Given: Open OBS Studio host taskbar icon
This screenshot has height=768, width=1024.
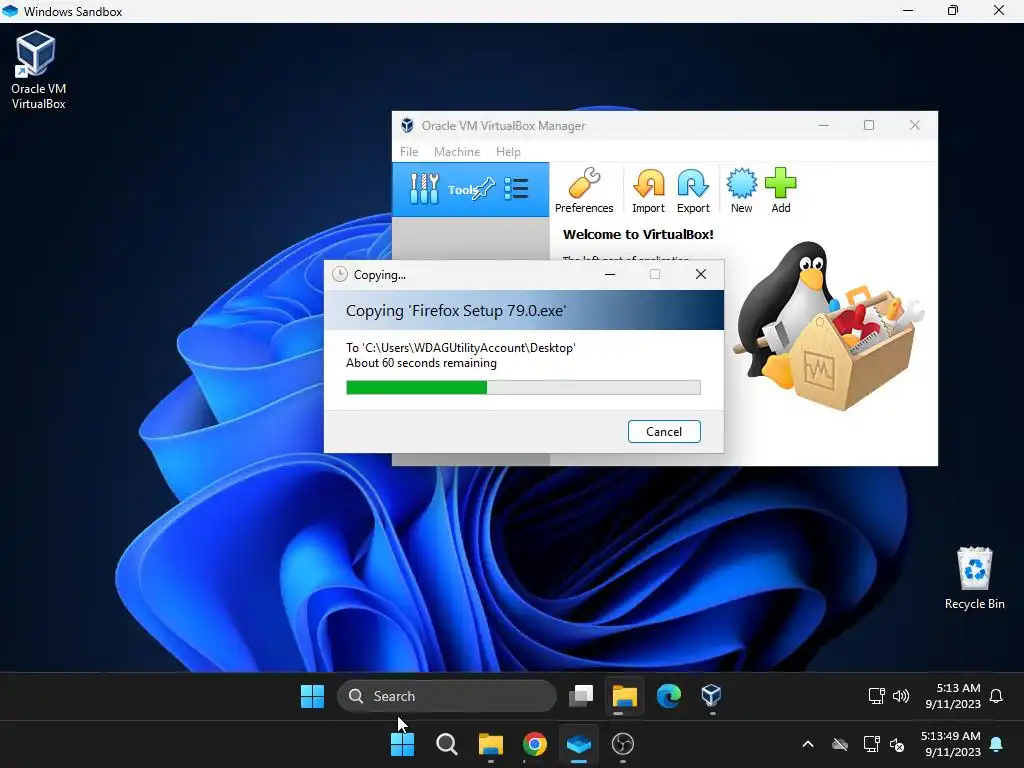Looking at the screenshot, I should [x=622, y=744].
